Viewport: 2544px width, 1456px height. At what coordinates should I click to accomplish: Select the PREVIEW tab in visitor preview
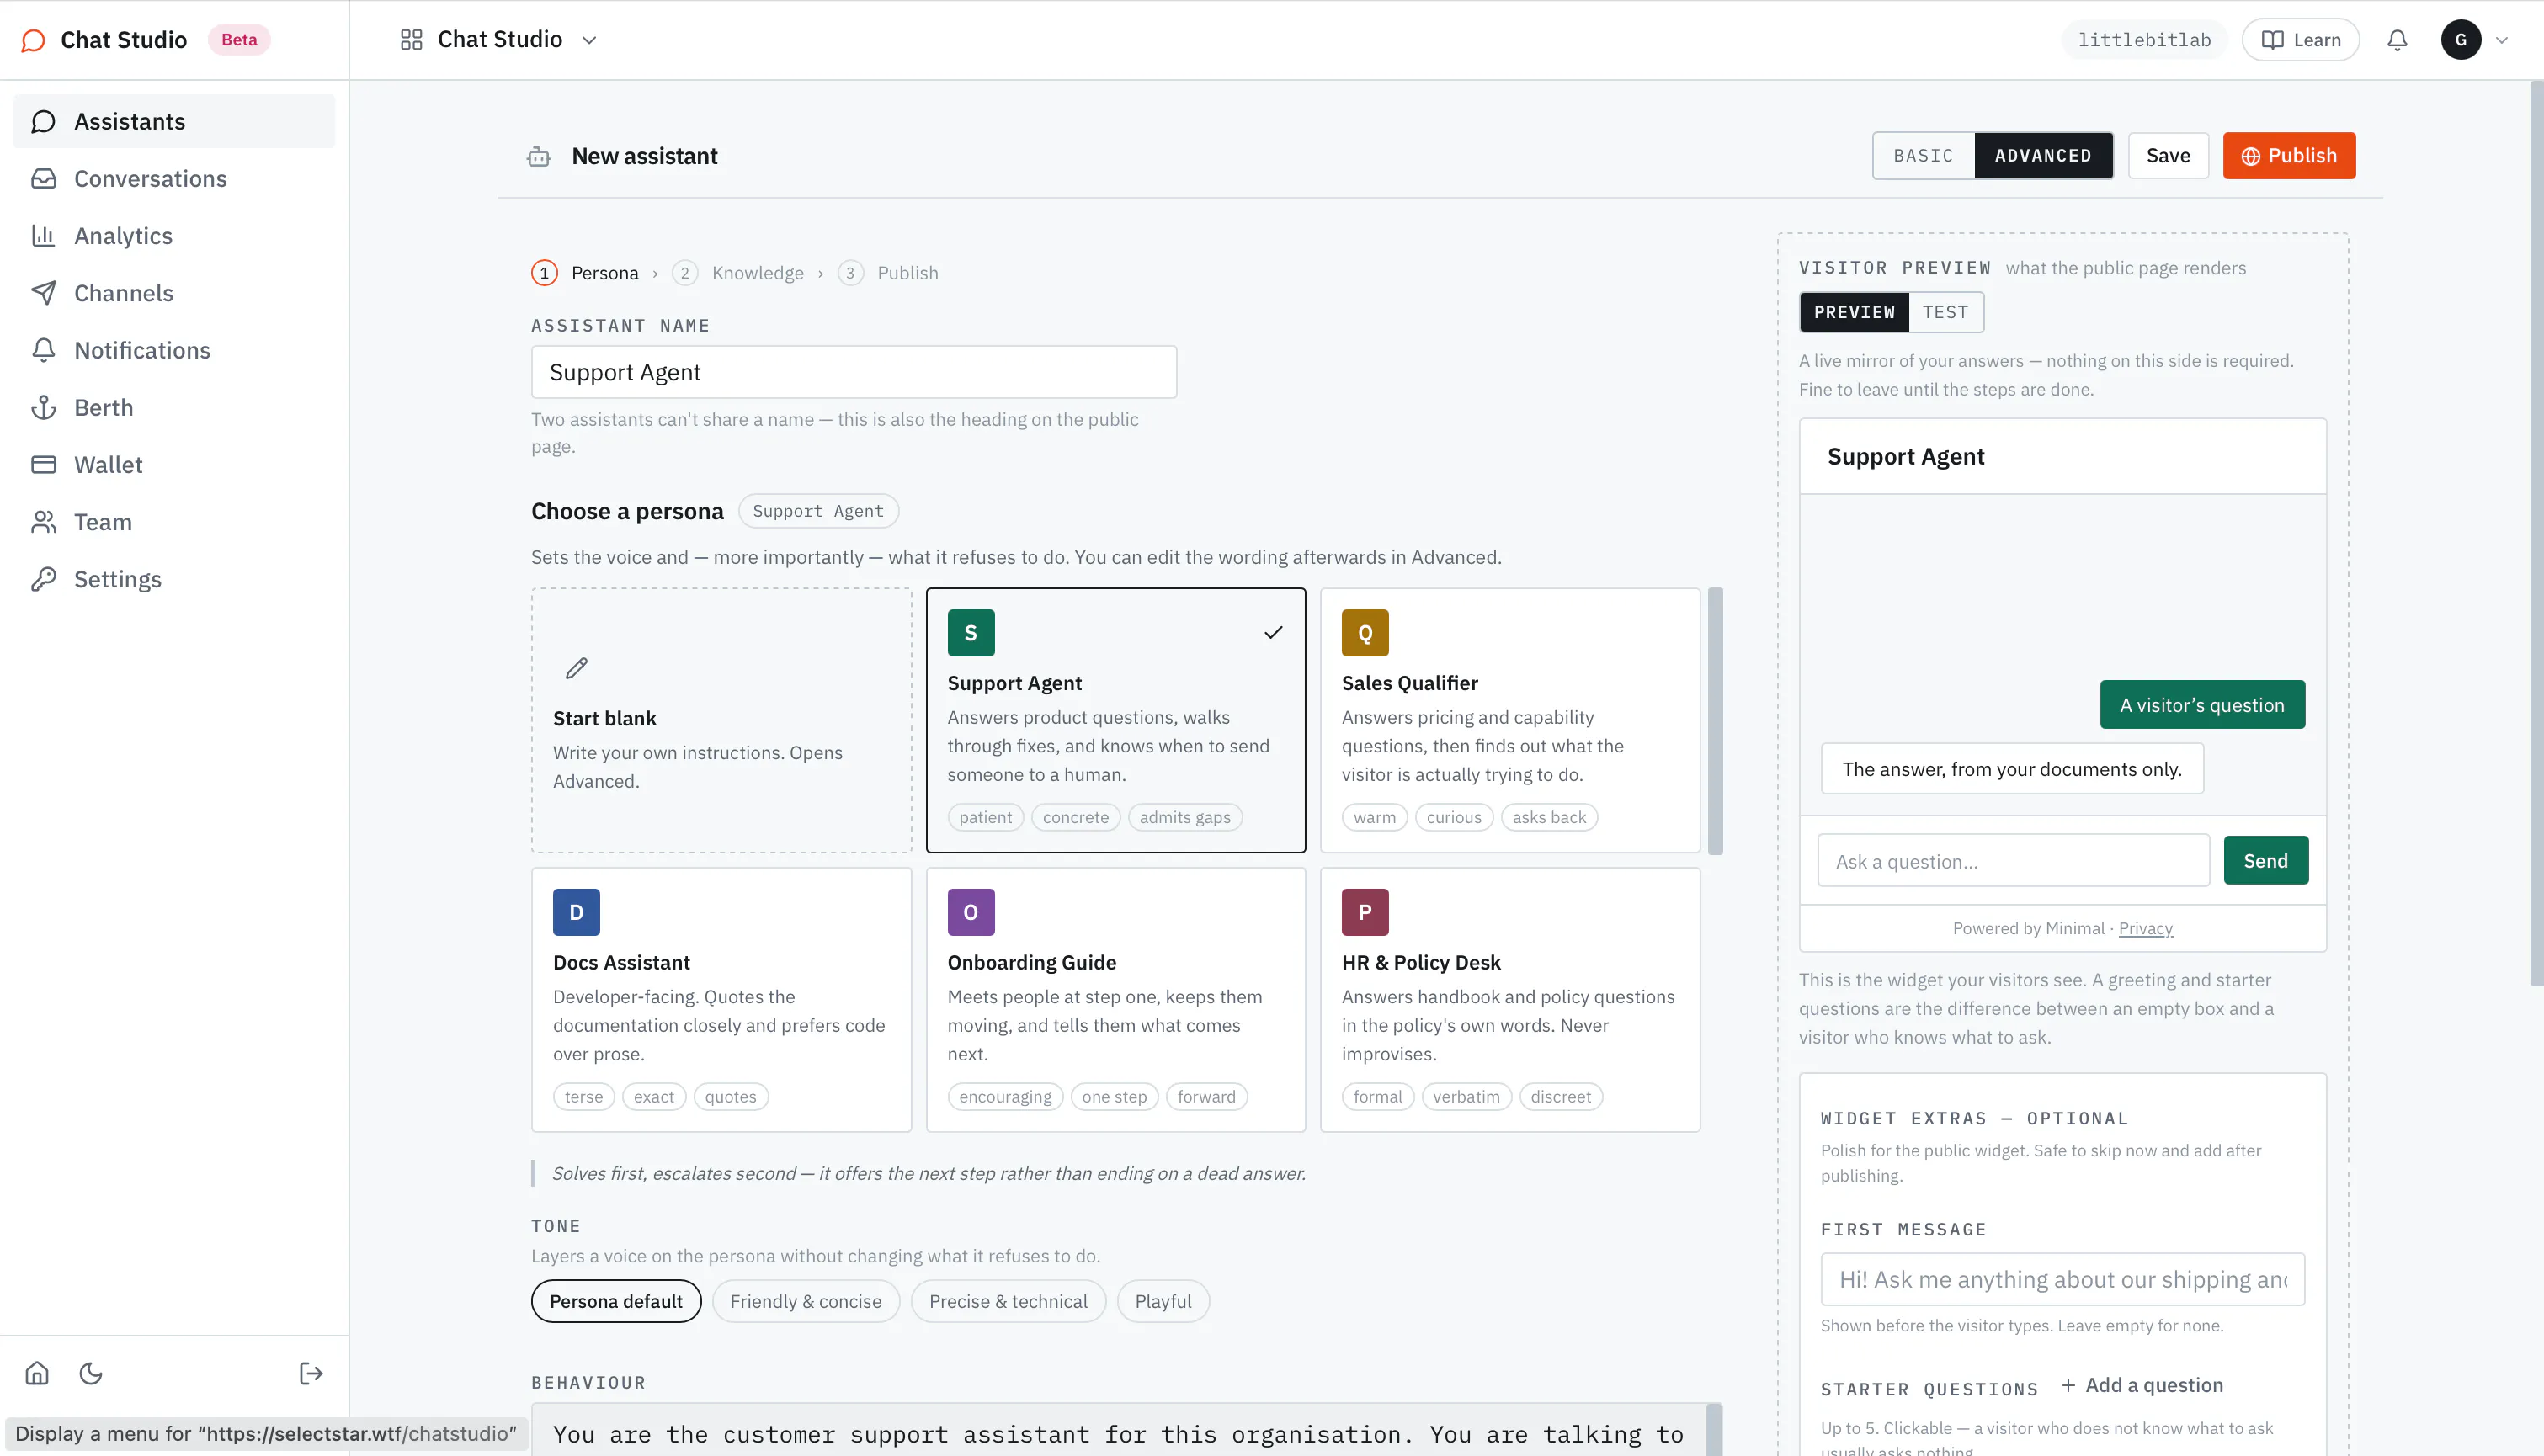1854,312
